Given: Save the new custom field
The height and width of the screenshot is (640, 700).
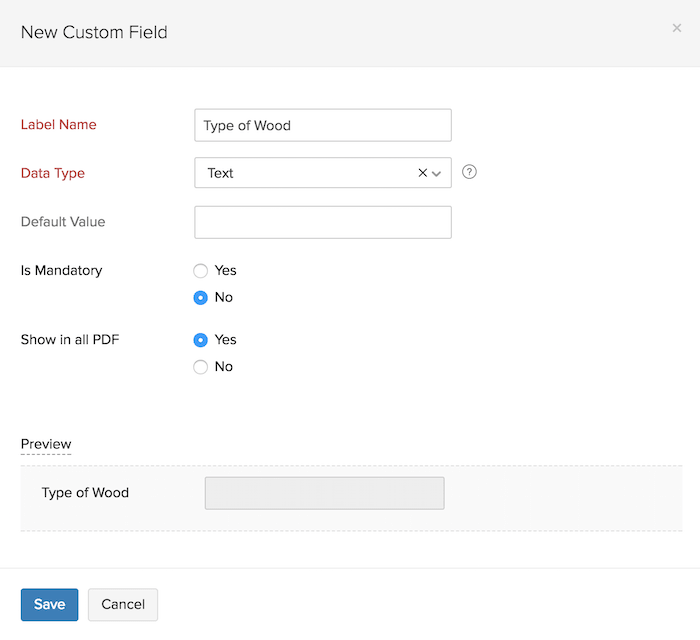Looking at the screenshot, I should point(49,604).
